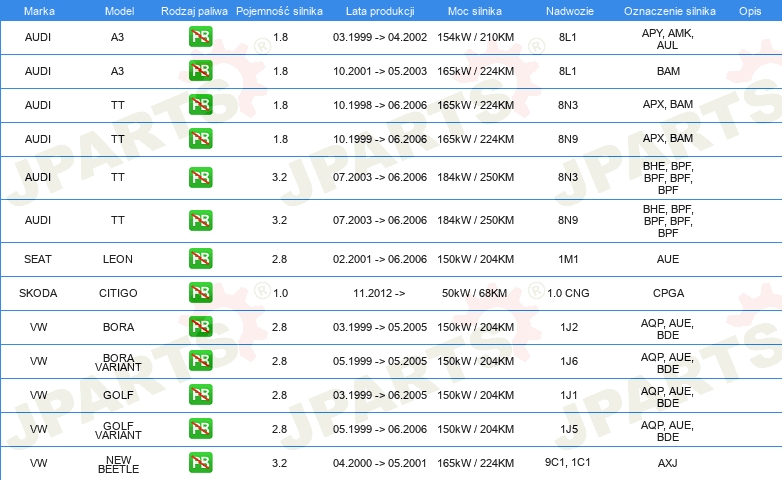Click the fuel icon in VW New Beetle row
This screenshot has height=480, width=782.
pyautogui.click(x=200, y=462)
